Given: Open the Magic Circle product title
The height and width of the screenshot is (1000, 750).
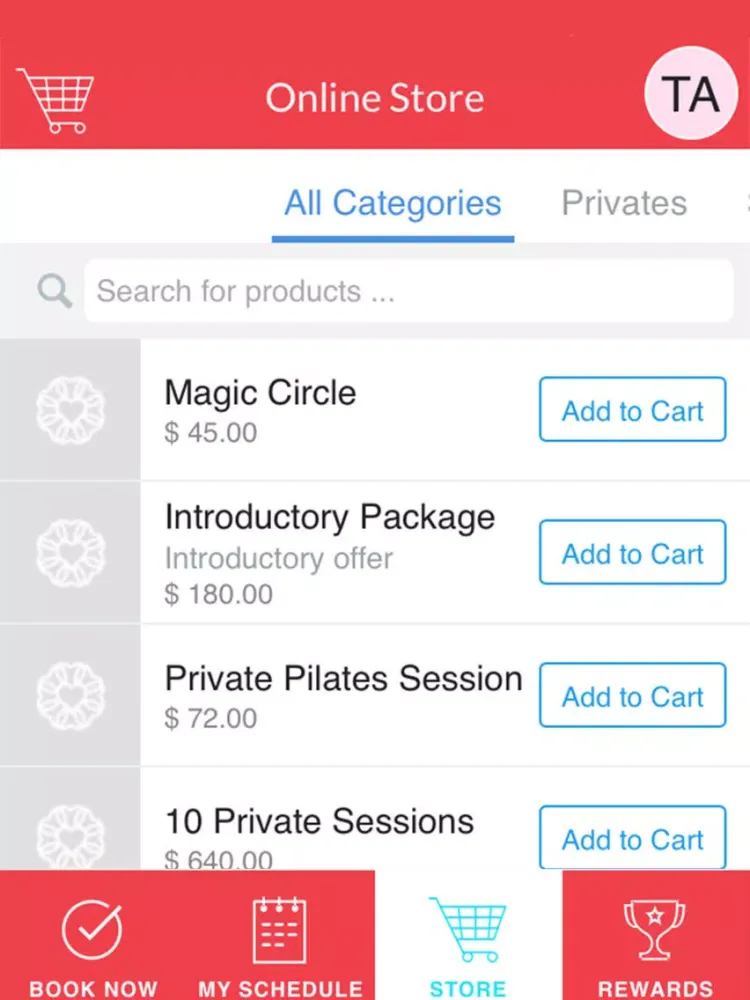Looking at the screenshot, I should click(x=260, y=393).
